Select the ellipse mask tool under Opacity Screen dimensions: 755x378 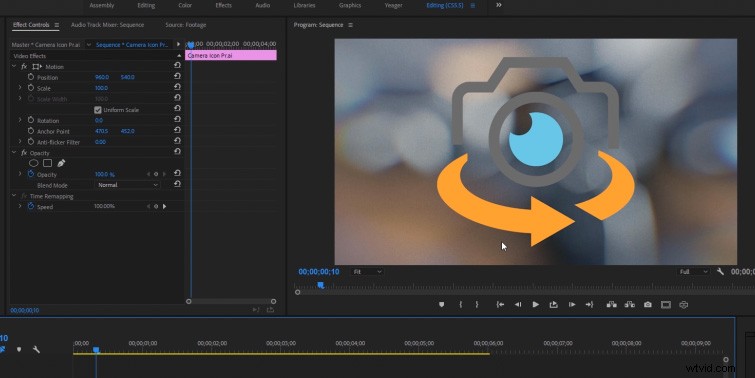coord(34,163)
